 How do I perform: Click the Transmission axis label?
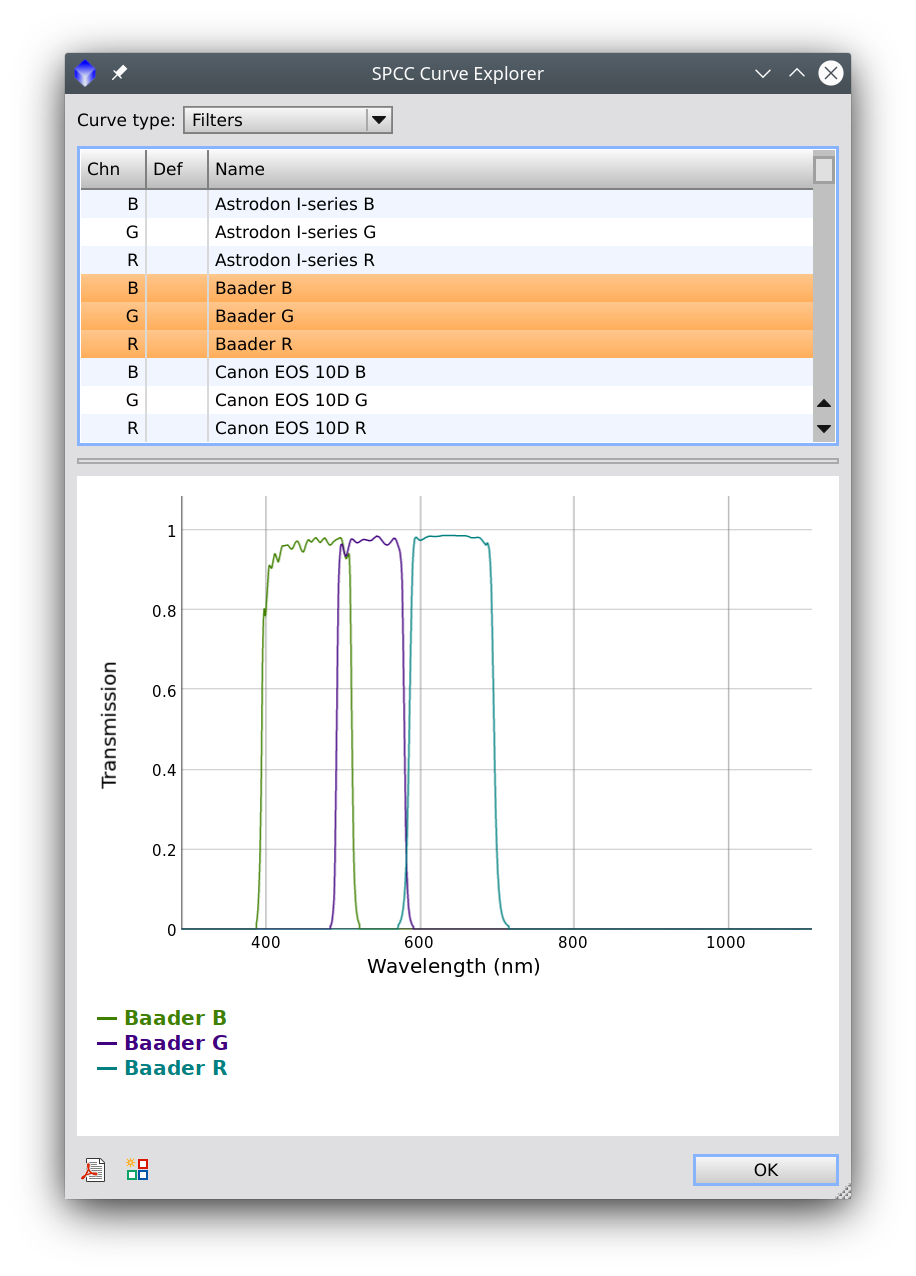[109, 725]
